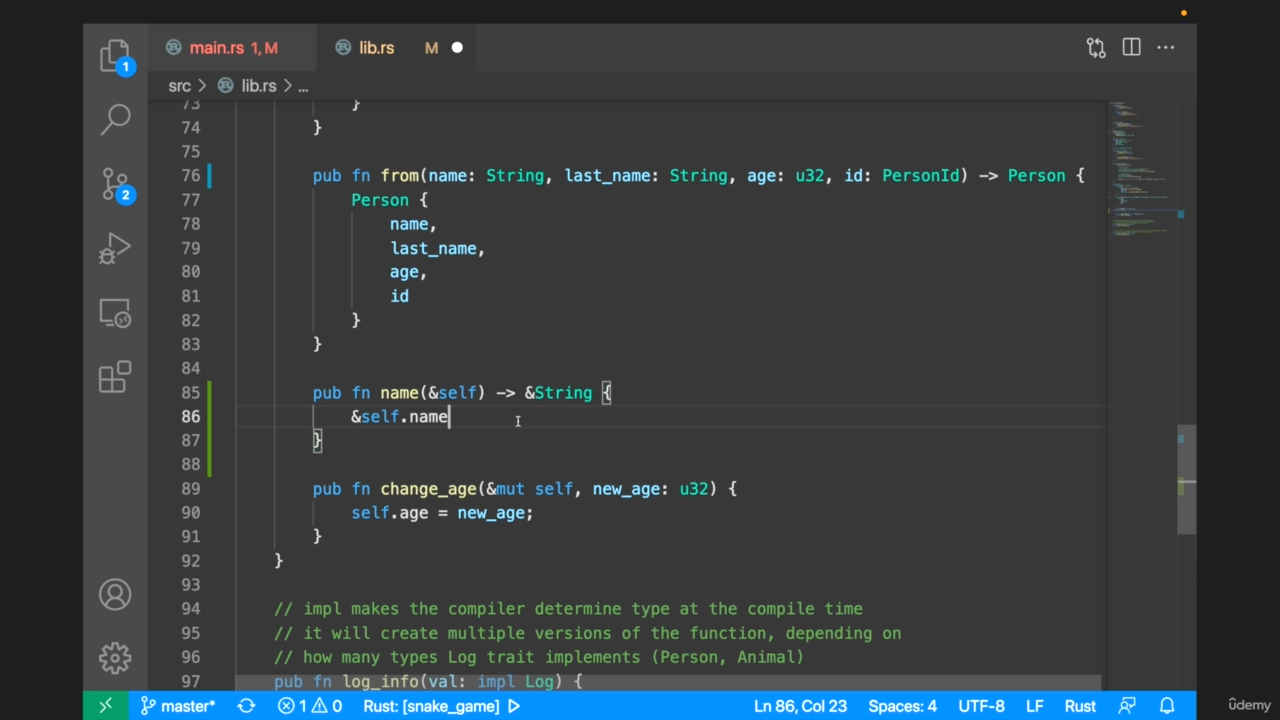Open the Extensions view
The image size is (1280, 720).
115,377
